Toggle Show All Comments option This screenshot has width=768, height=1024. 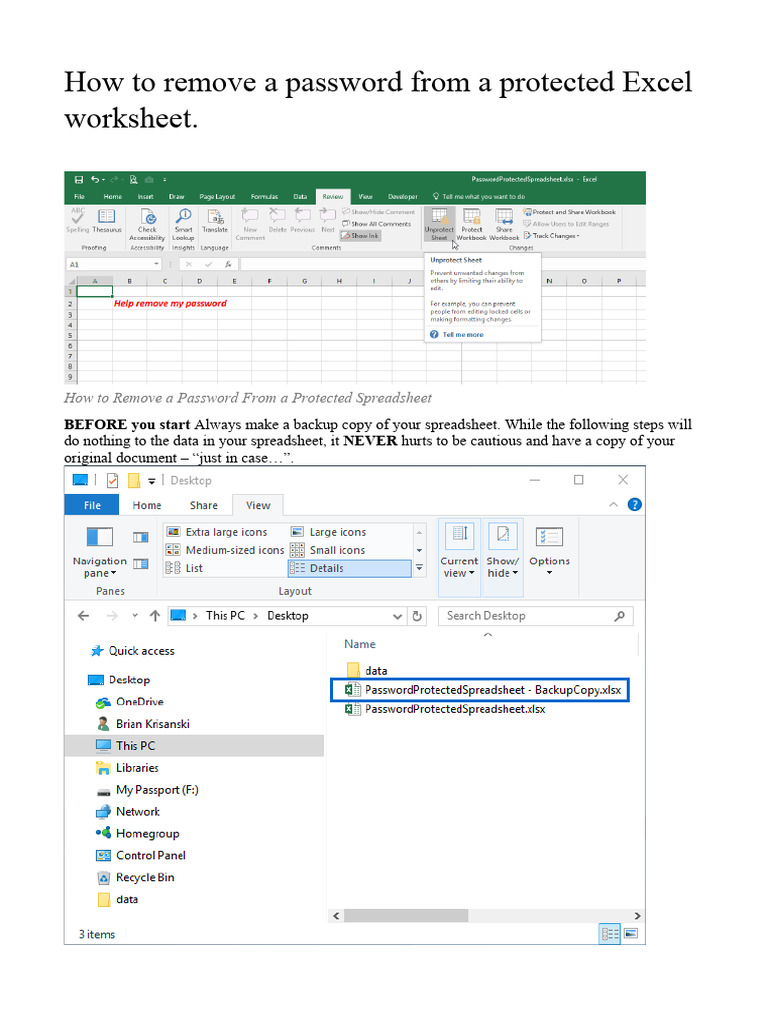coord(377,224)
